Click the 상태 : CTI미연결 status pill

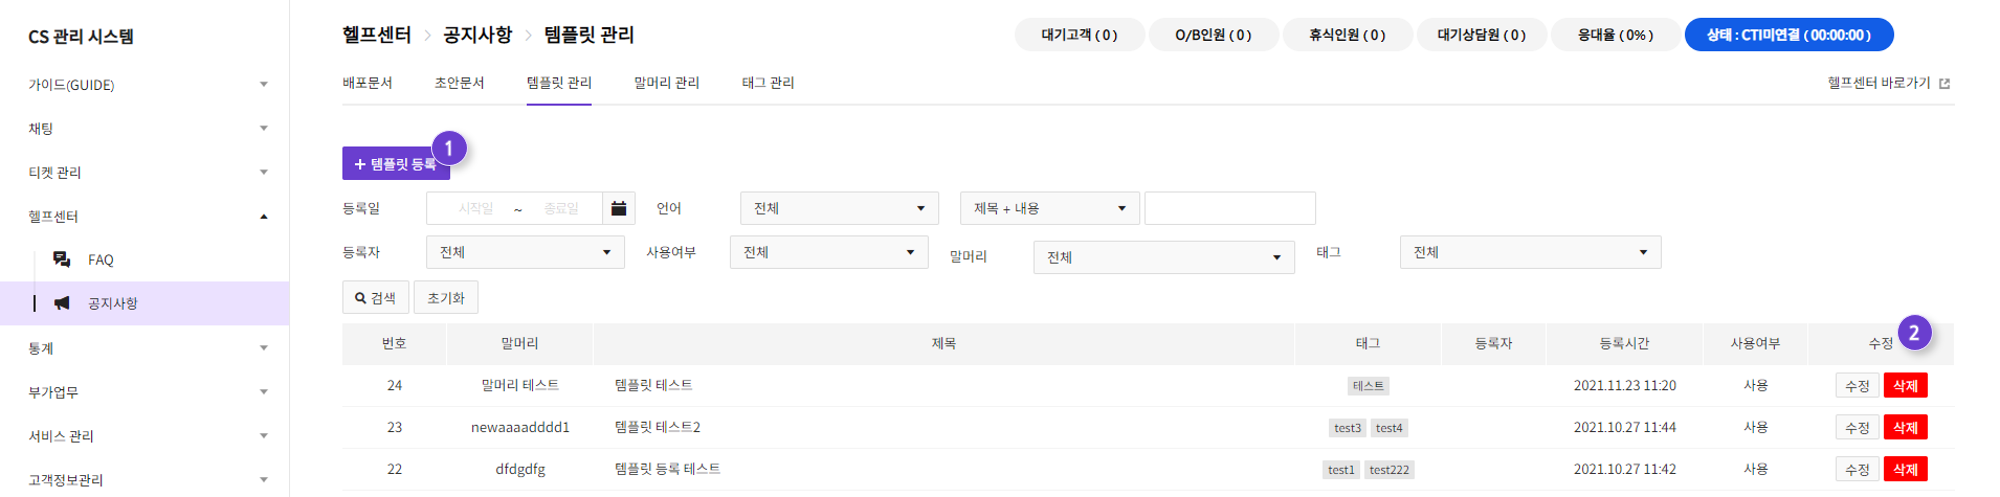click(1788, 35)
